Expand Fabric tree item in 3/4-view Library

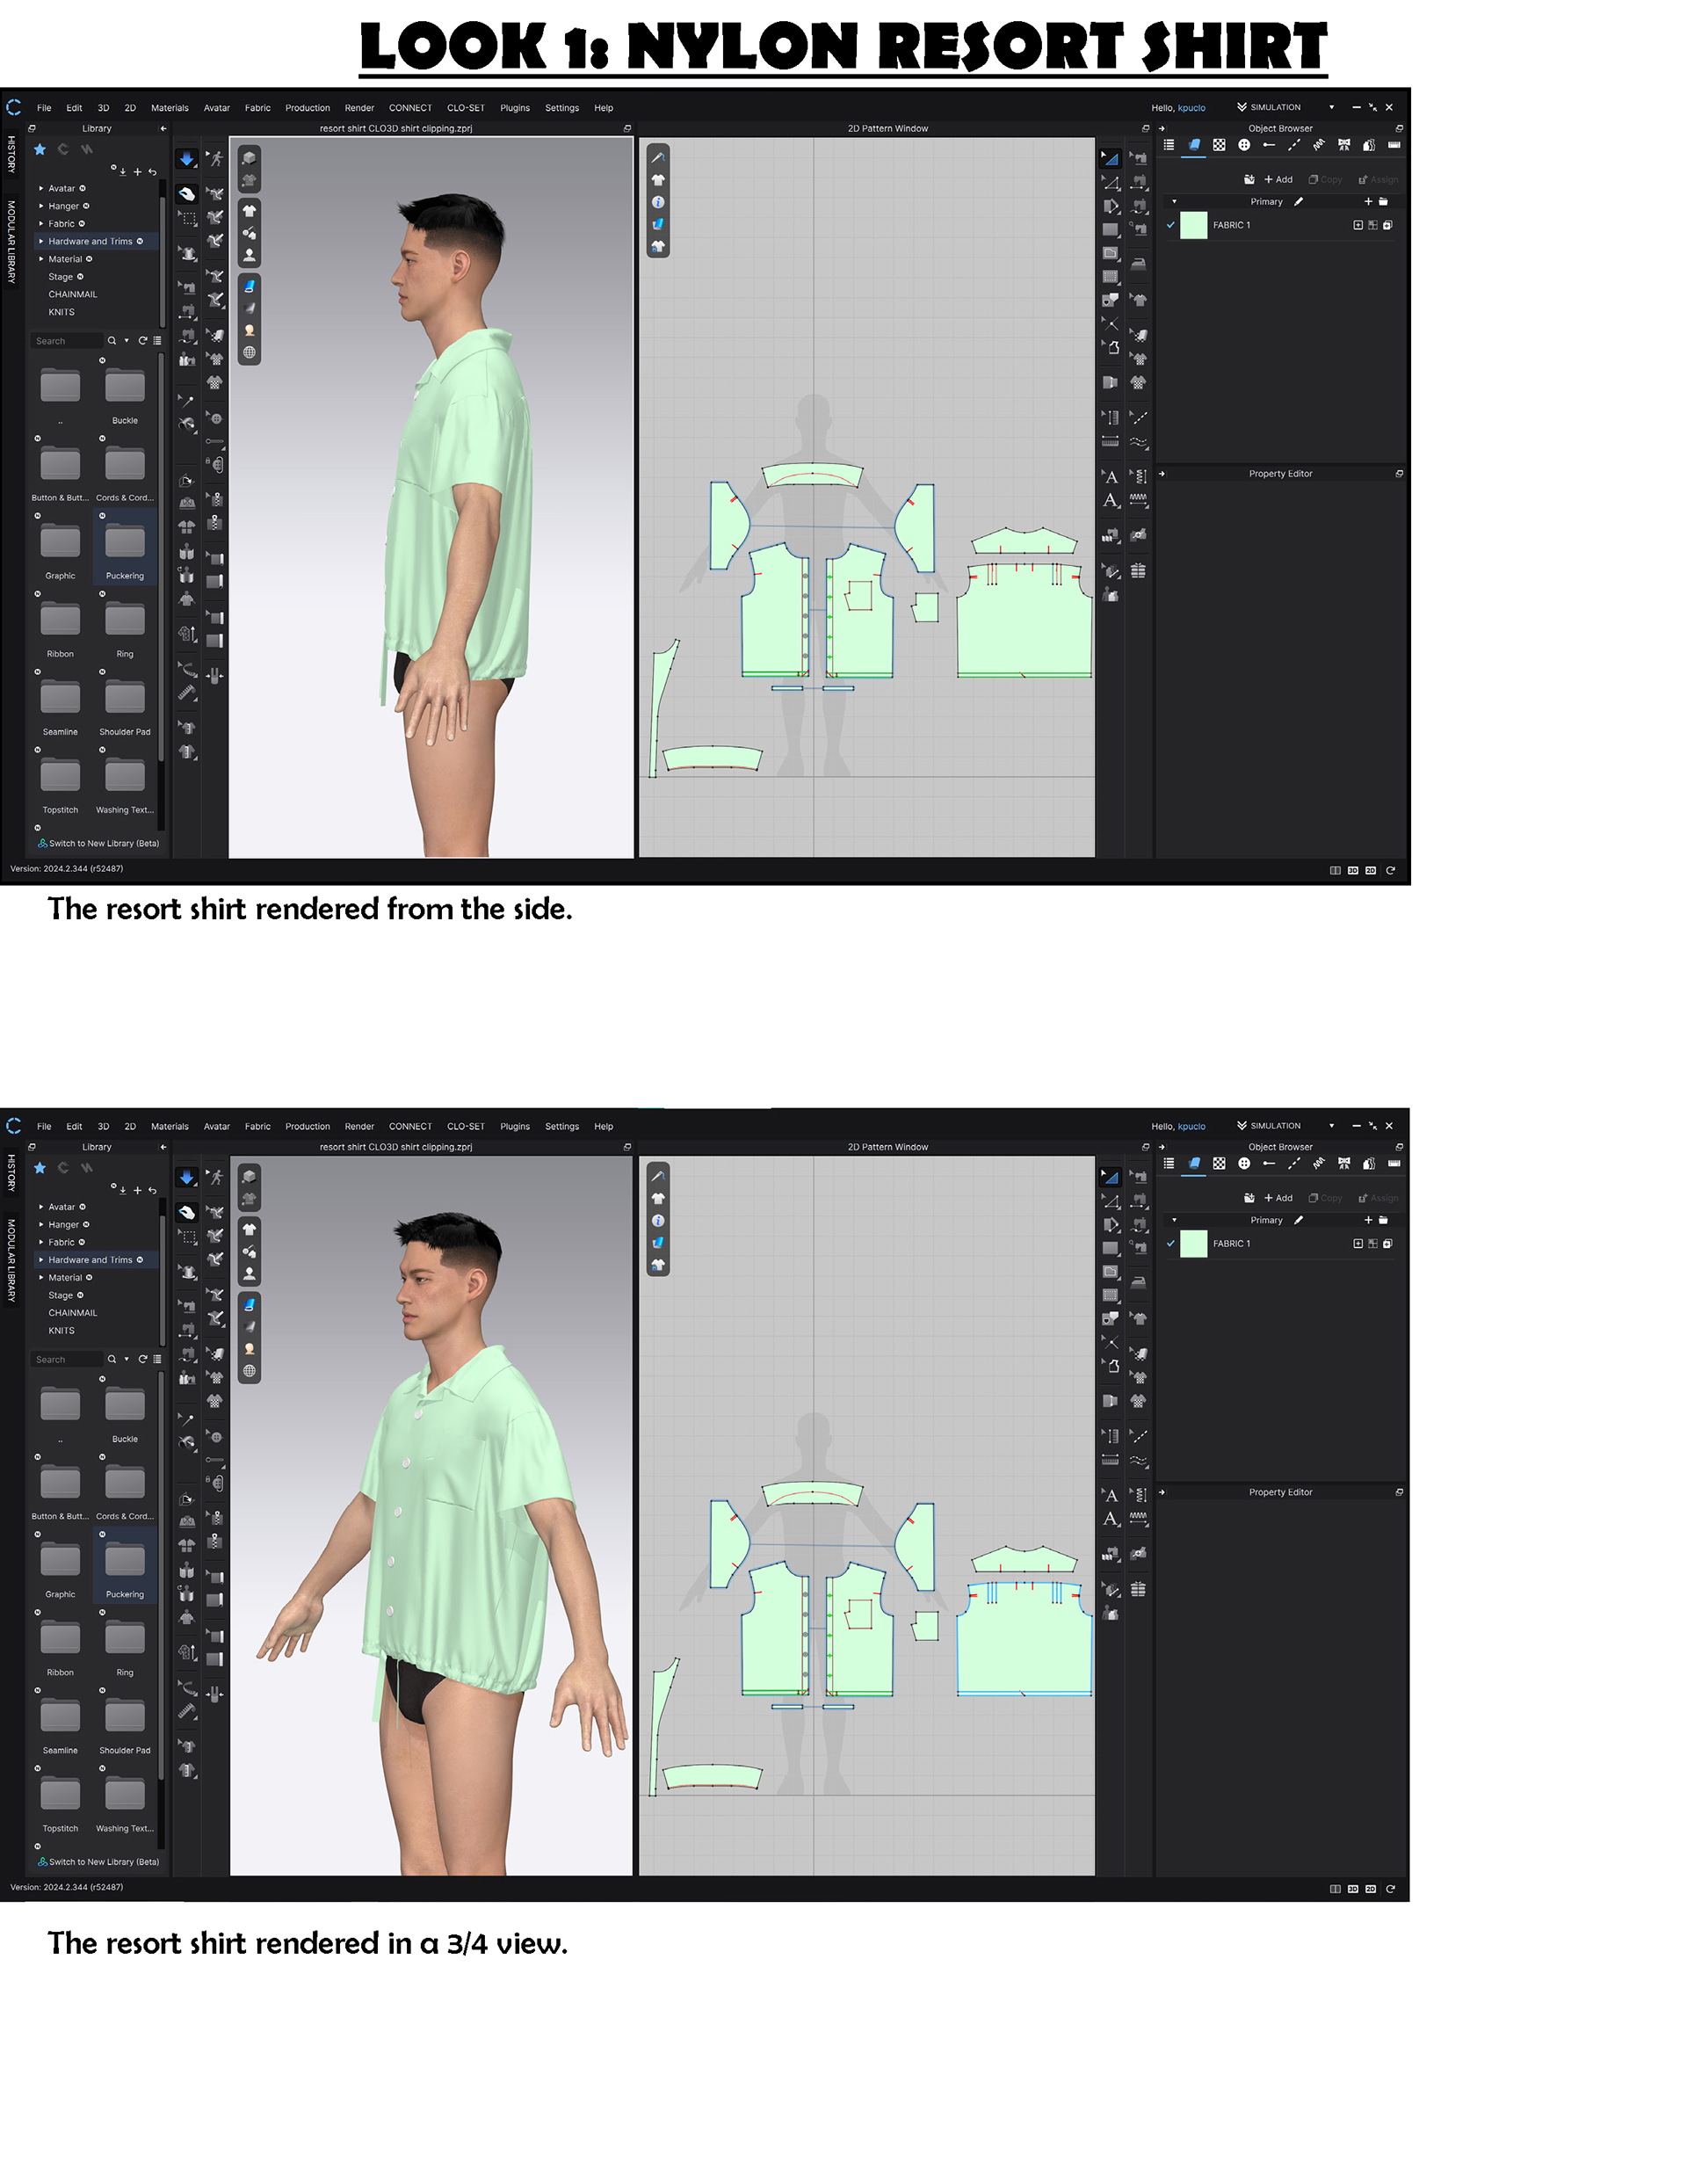click(x=41, y=1242)
